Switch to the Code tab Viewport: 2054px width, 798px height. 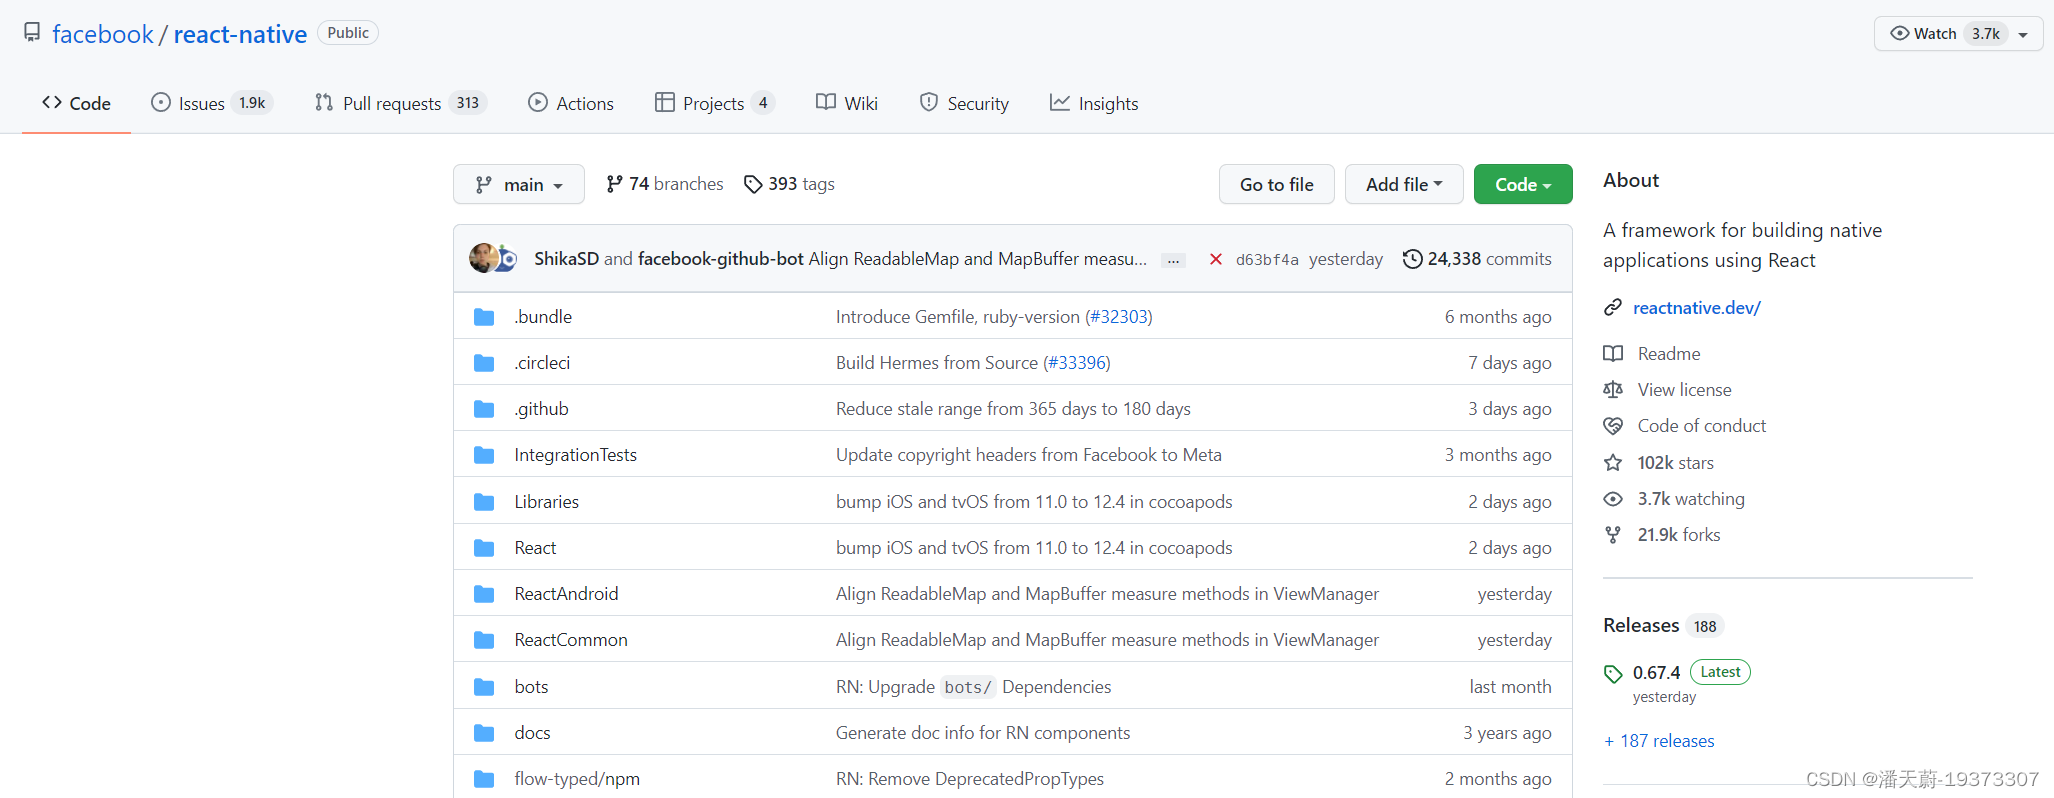tap(77, 103)
